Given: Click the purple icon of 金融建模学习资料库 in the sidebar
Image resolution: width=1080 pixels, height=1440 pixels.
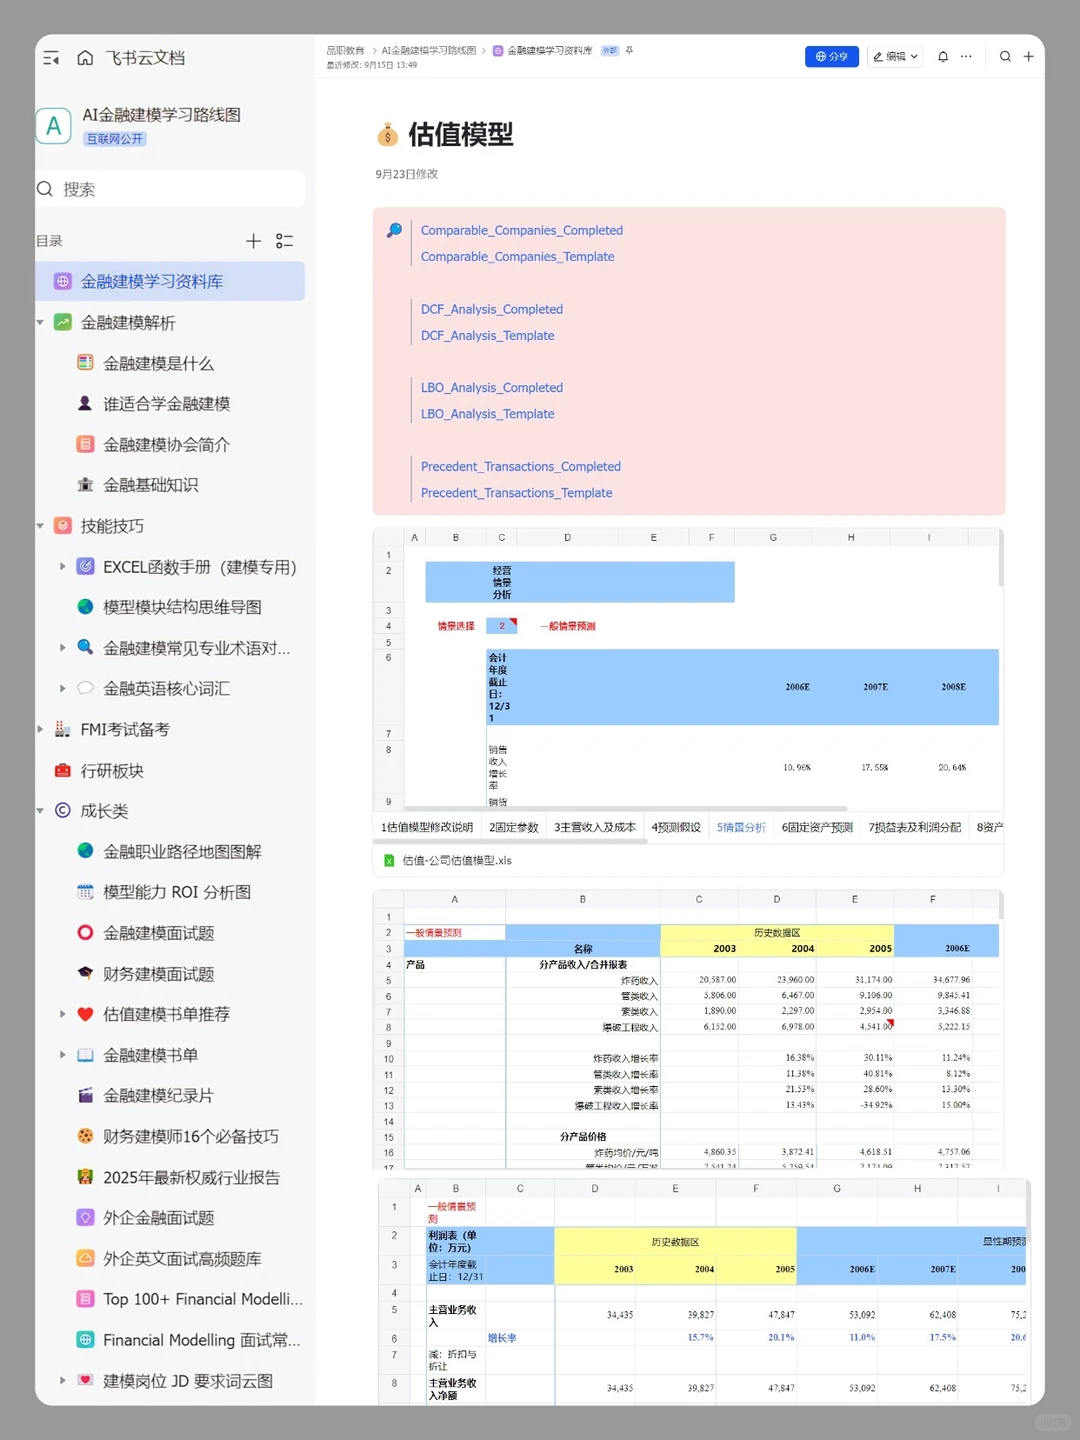Looking at the screenshot, I should coord(62,282).
